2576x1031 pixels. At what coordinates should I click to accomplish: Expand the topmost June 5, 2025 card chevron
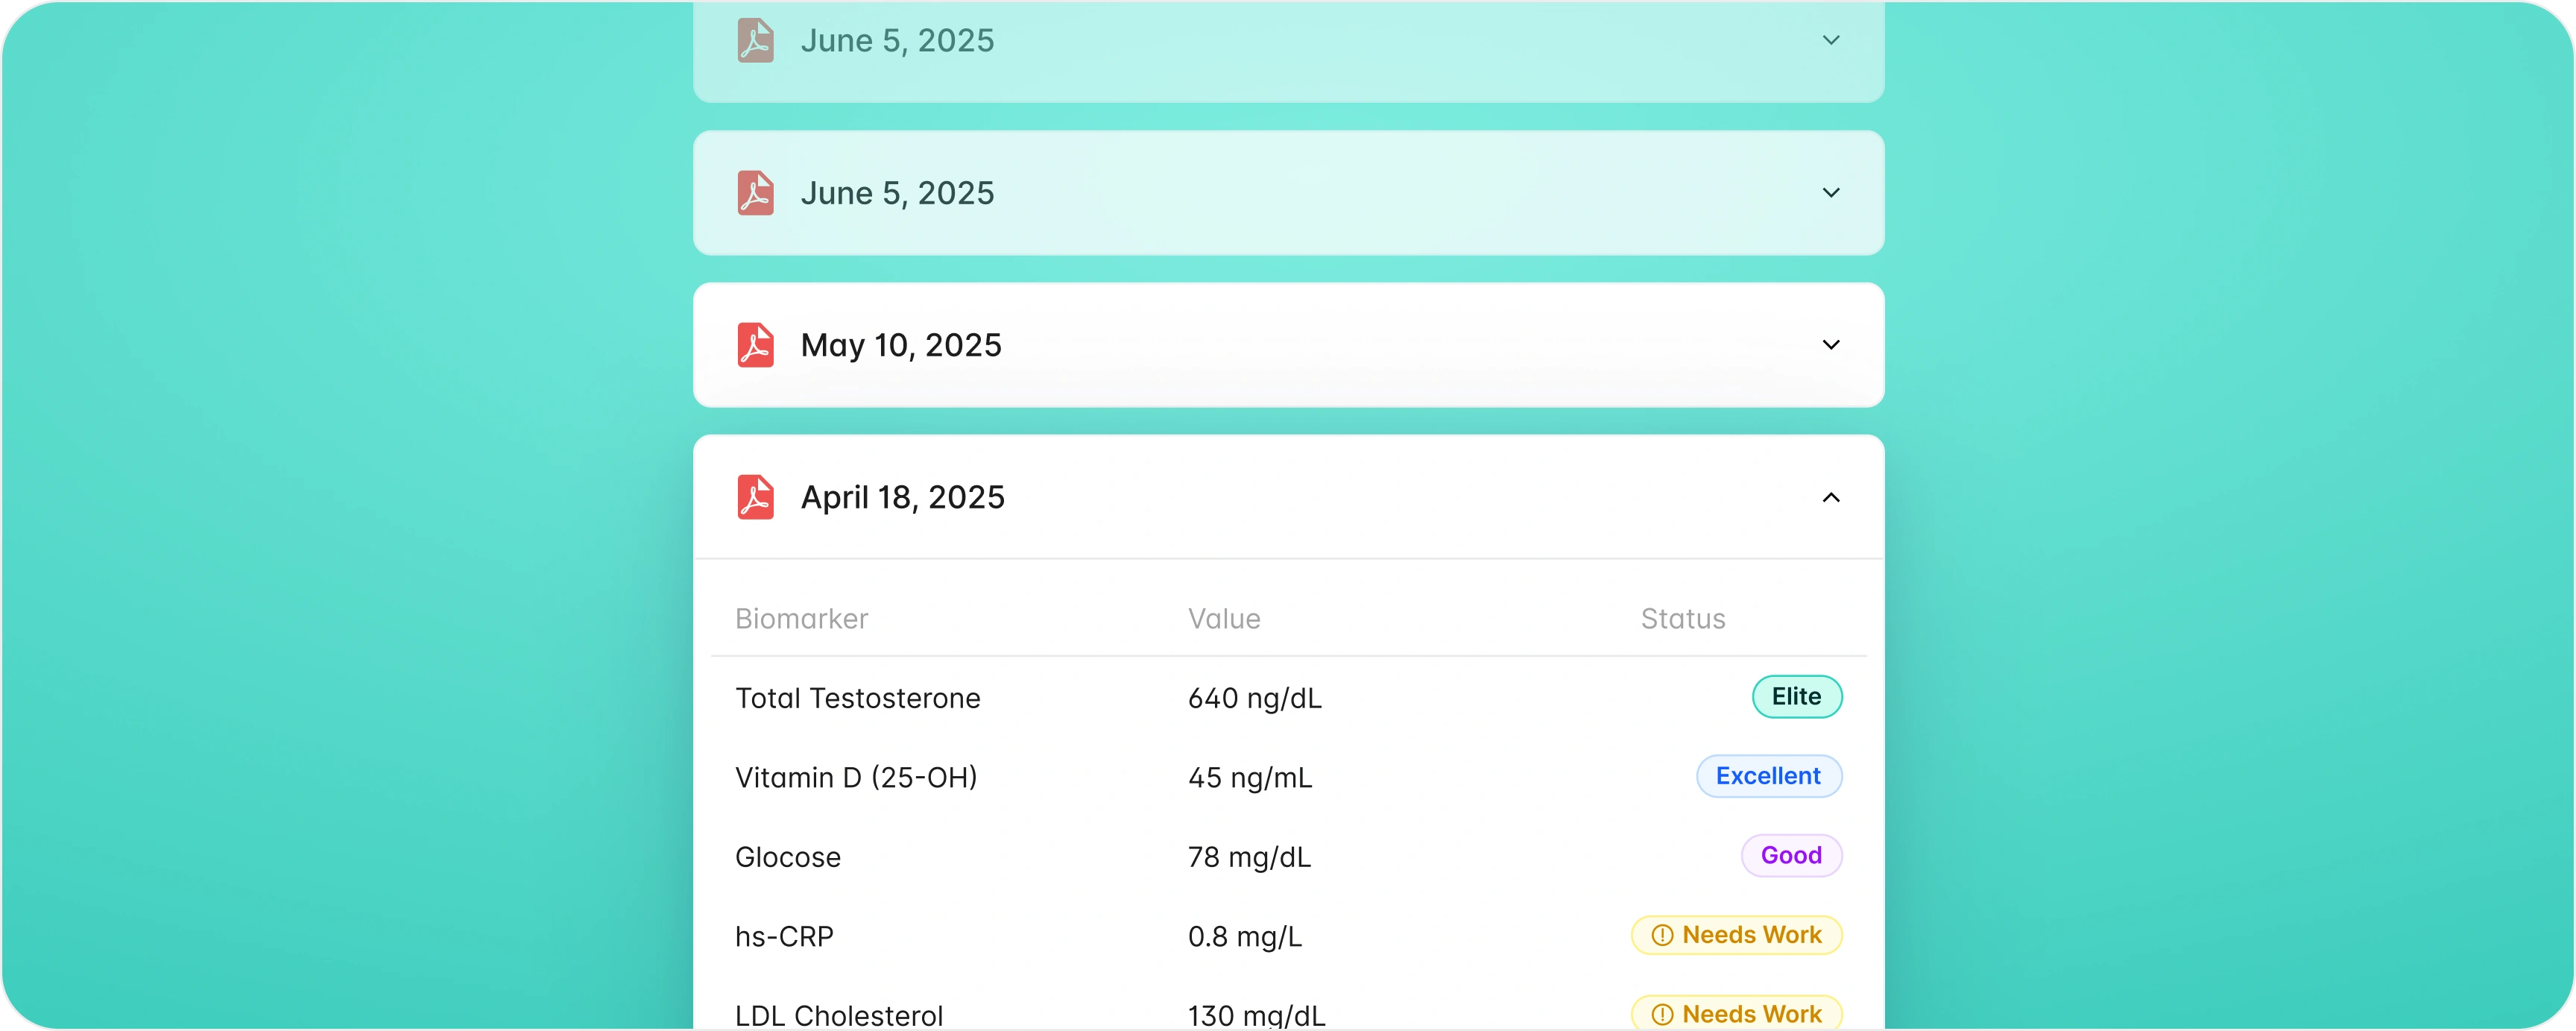click(x=1831, y=40)
